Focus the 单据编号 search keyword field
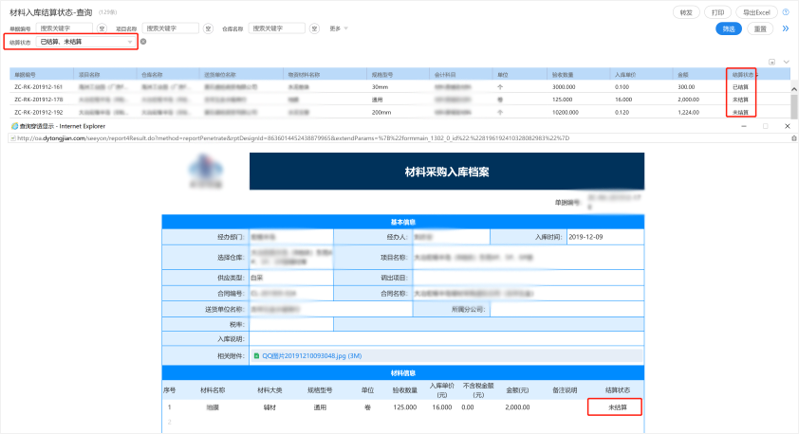Image resolution: width=799 pixels, height=434 pixels. 64,29
